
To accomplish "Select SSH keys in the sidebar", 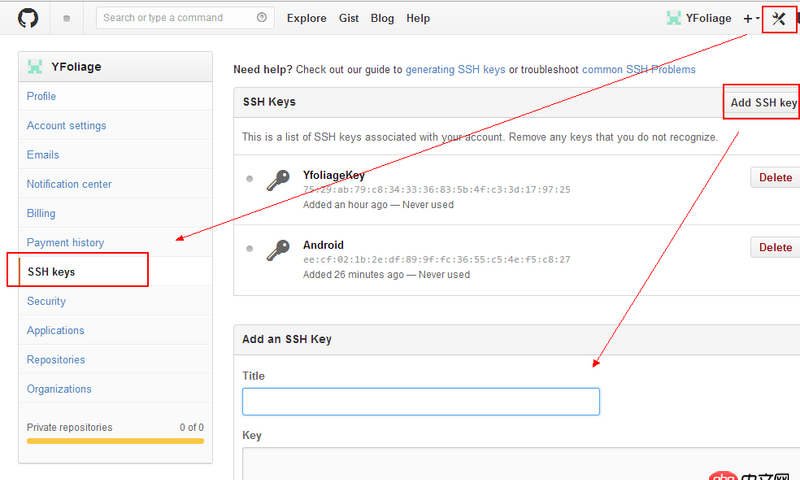I will (51, 272).
